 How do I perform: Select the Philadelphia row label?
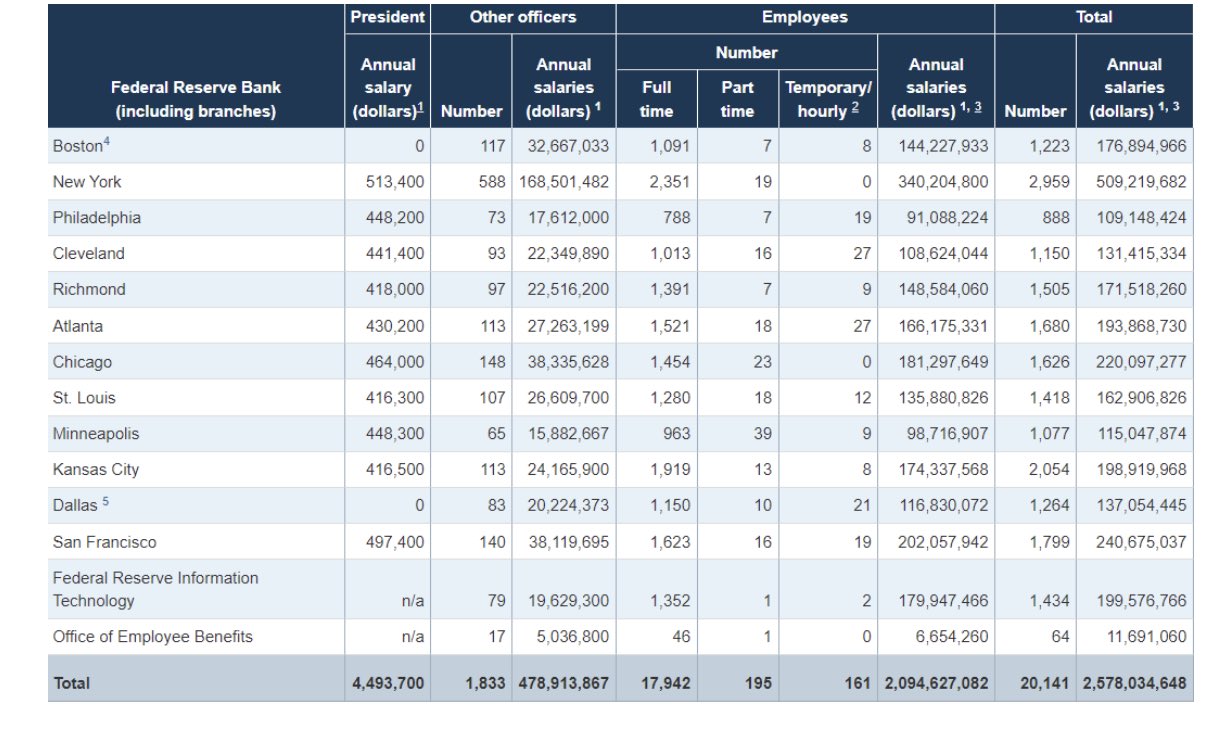tap(96, 218)
